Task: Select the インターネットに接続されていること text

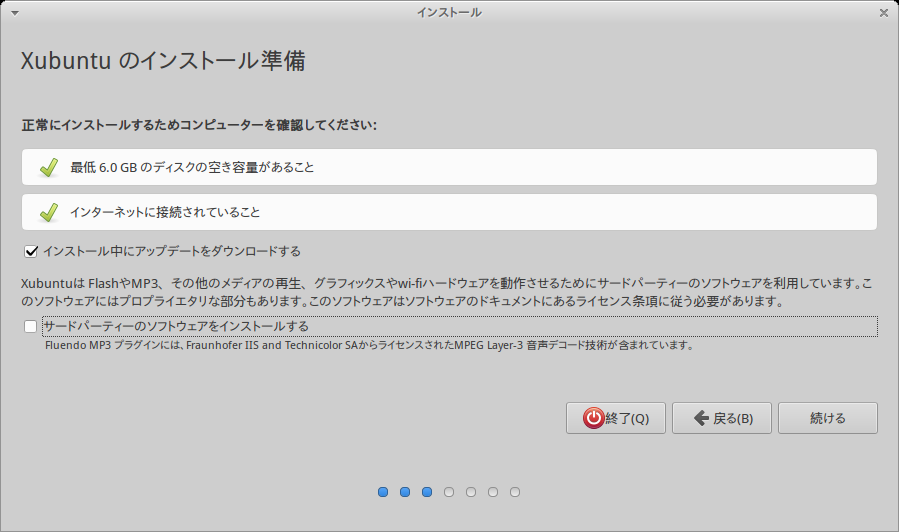Action: pos(165,212)
